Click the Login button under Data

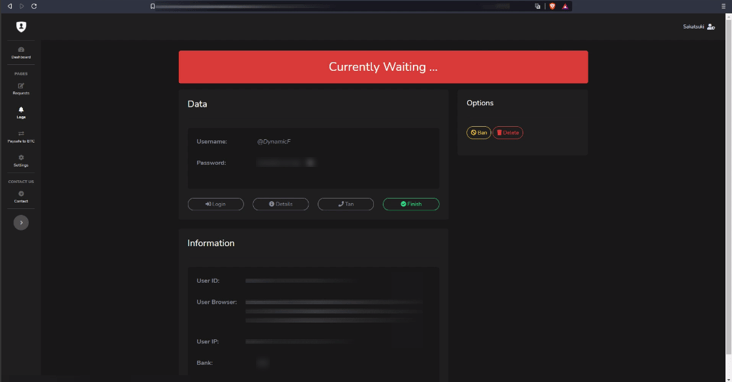pyautogui.click(x=216, y=204)
